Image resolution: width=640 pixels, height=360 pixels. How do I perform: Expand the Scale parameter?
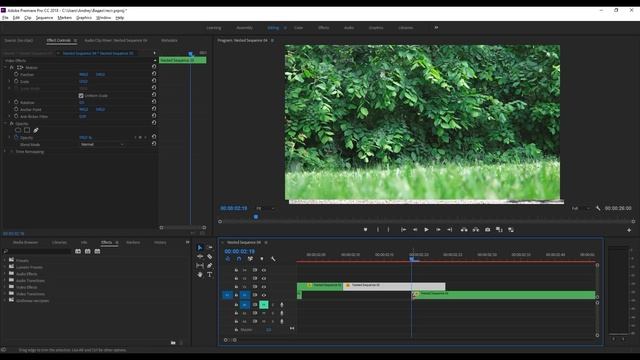[9, 82]
